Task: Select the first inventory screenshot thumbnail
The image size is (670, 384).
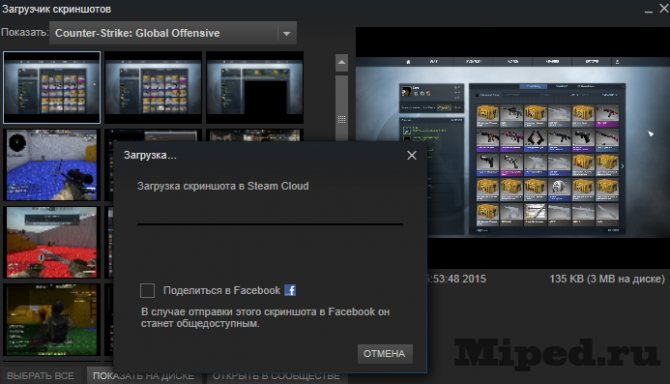Action: pos(52,87)
